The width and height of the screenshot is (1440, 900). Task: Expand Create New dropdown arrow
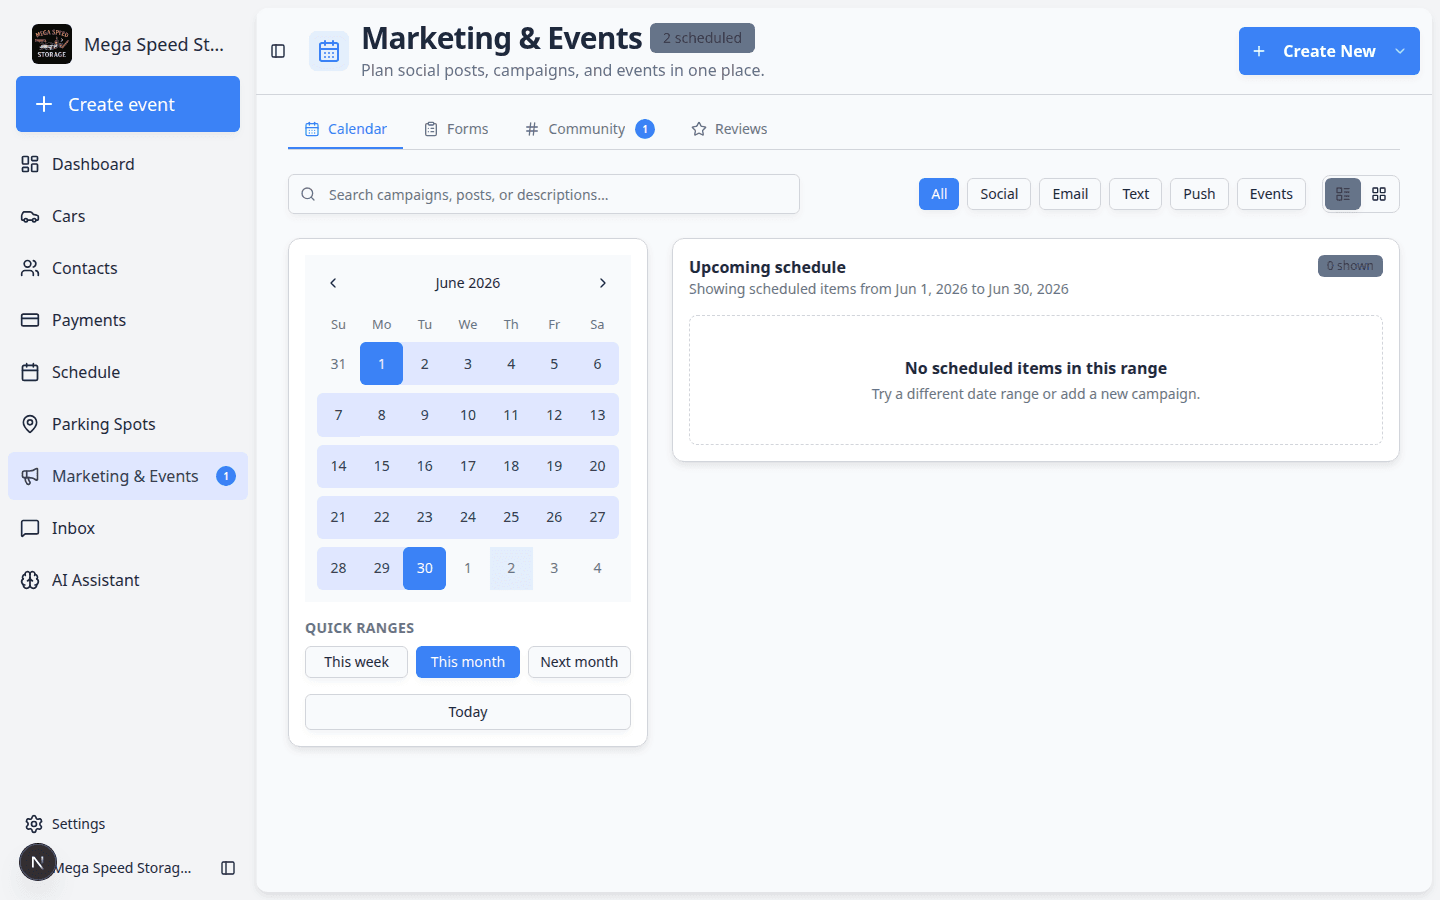[1400, 51]
